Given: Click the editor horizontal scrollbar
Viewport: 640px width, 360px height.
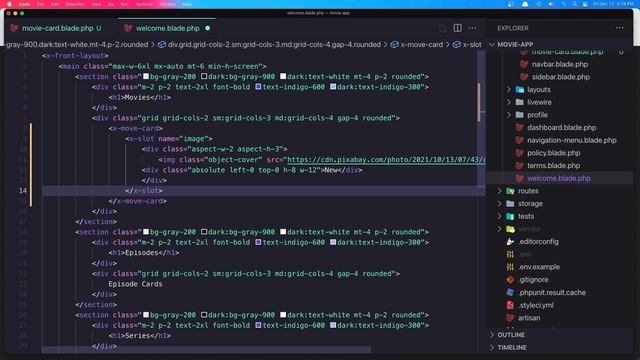Looking at the screenshot, I should tap(207, 350).
